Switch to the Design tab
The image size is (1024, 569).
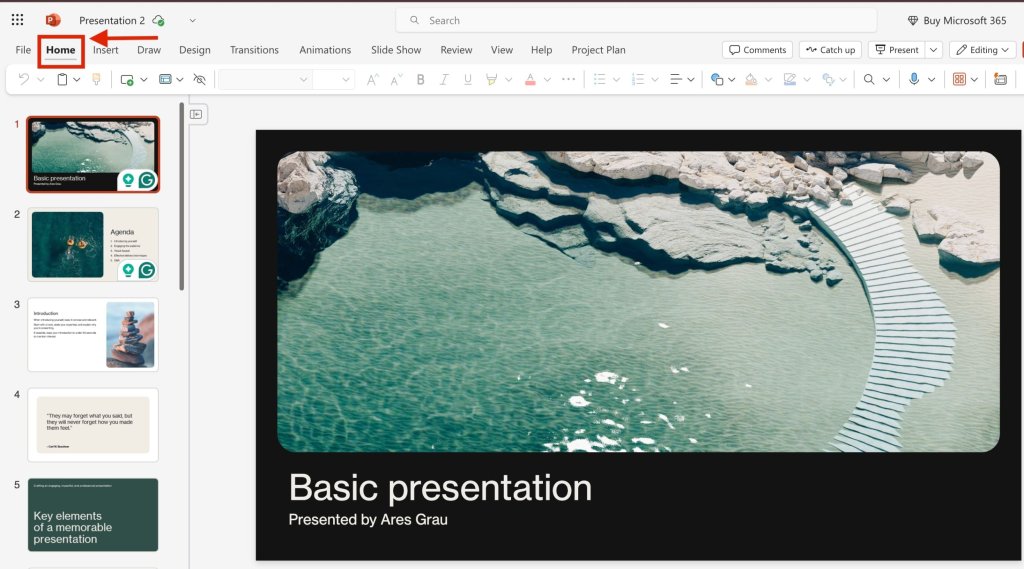[195, 50]
